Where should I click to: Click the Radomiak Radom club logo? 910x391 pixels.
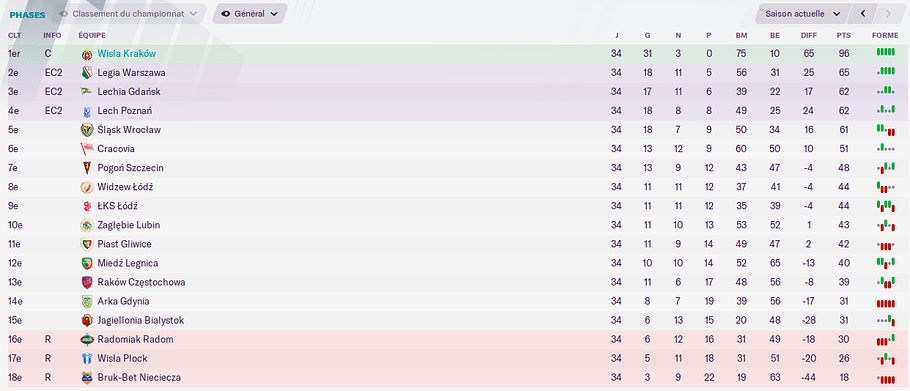tap(86, 339)
